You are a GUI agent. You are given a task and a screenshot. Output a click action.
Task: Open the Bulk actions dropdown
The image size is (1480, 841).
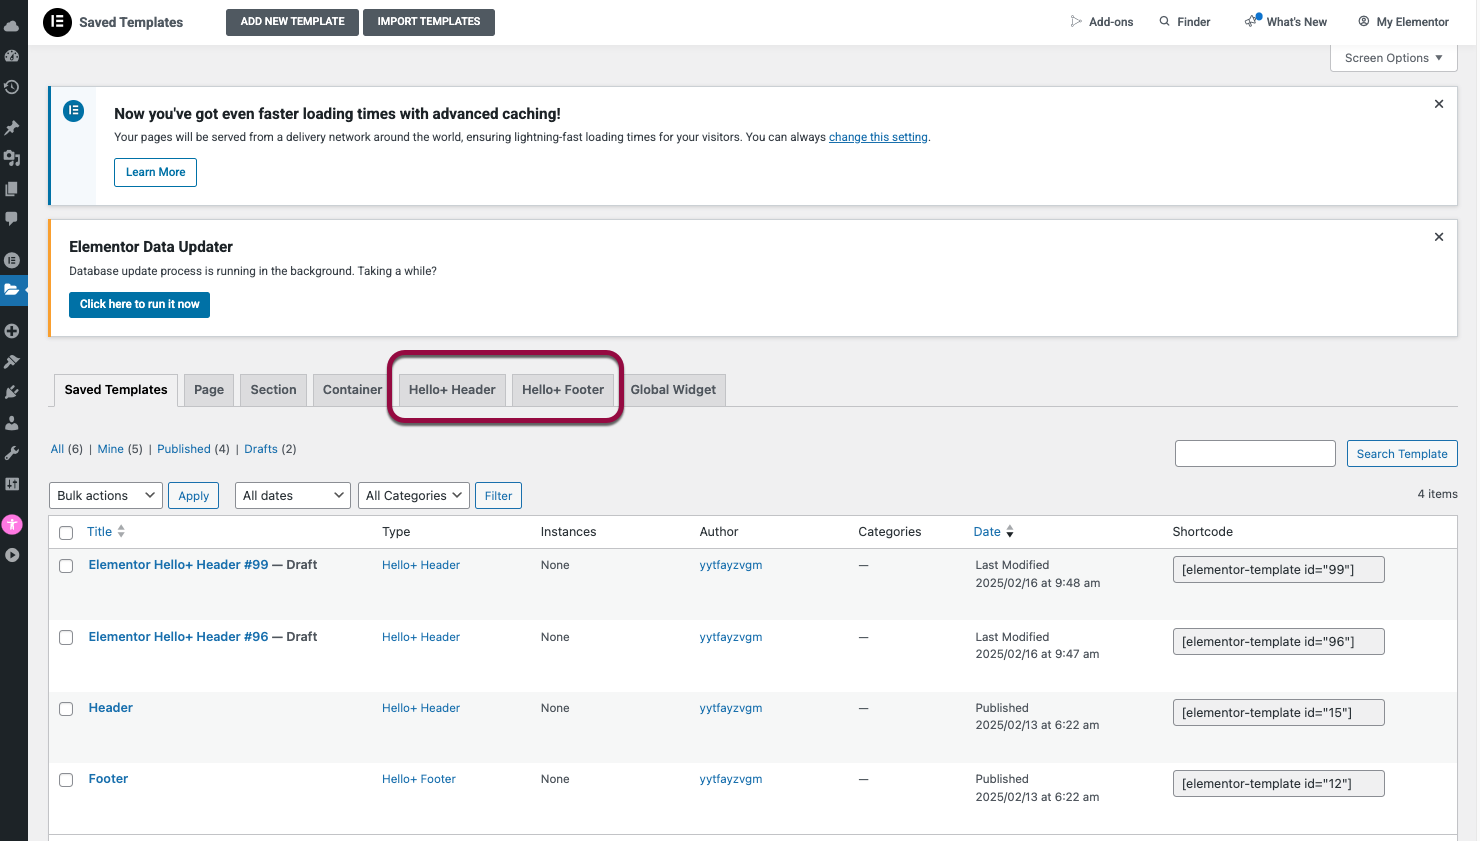pyautogui.click(x=105, y=495)
